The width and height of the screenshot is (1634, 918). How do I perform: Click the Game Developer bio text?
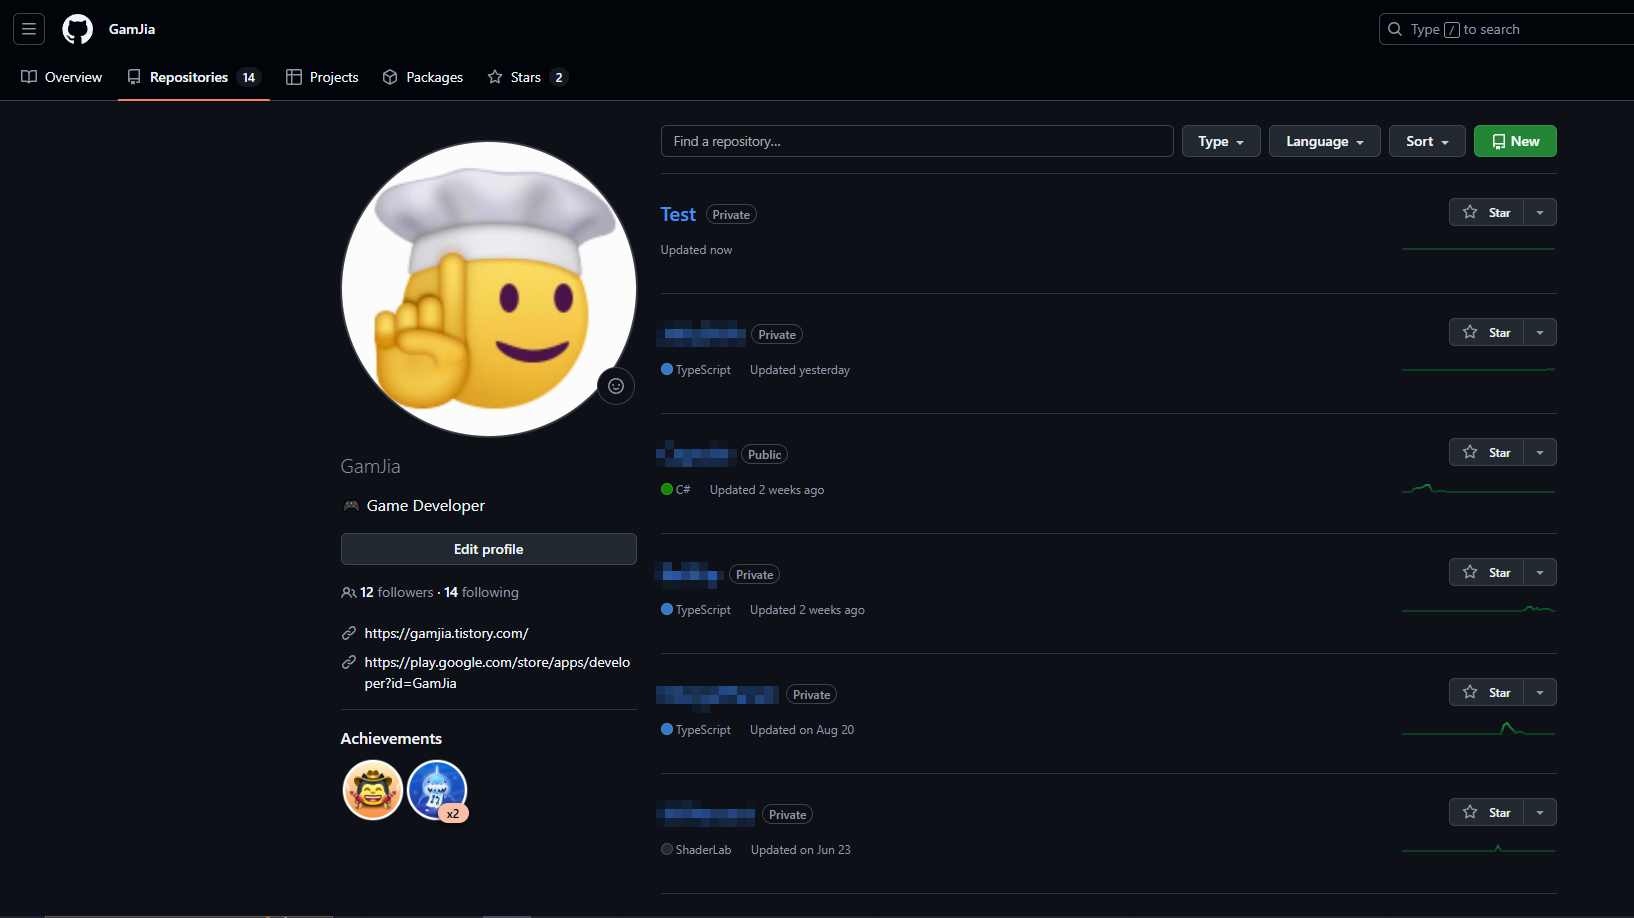(425, 506)
